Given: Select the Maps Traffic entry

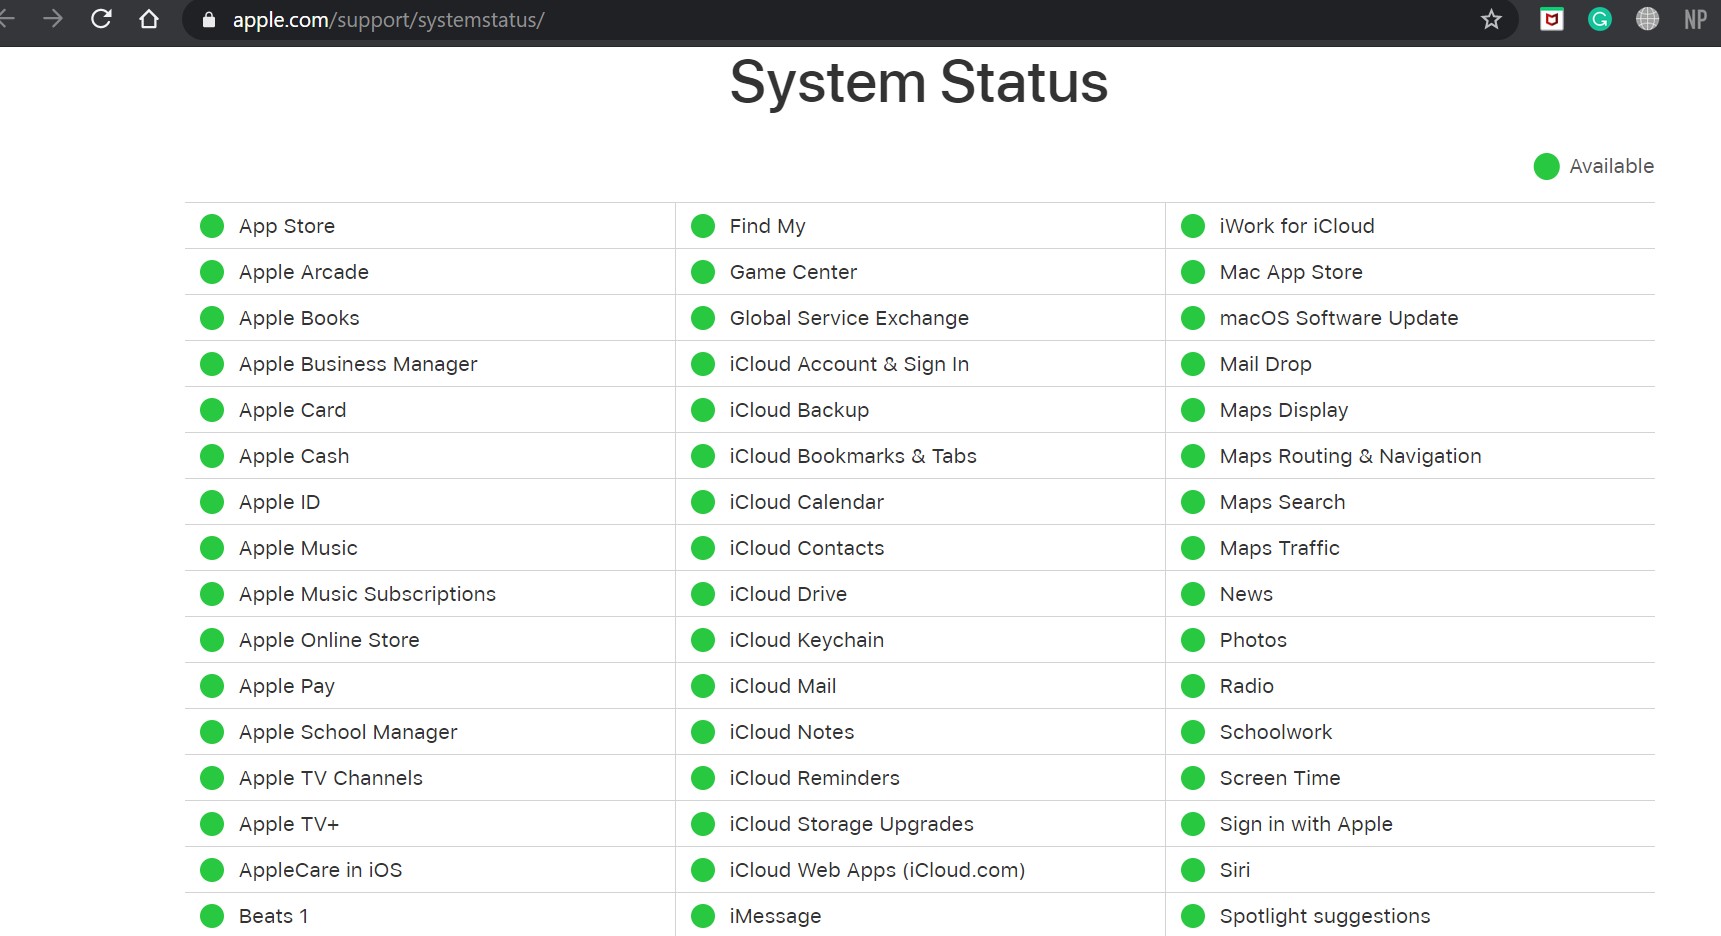Looking at the screenshot, I should pyautogui.click(x=1280, y=548).
